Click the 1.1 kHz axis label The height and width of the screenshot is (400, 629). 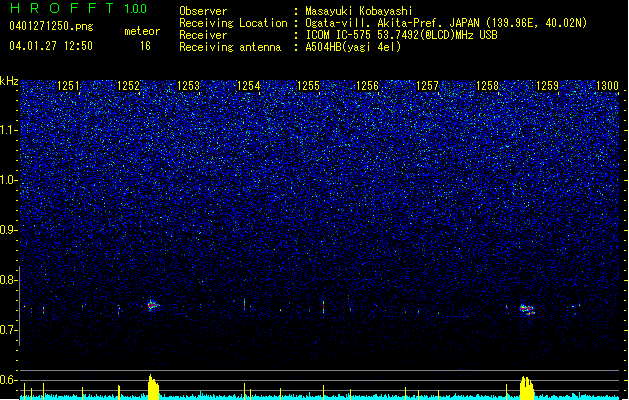(9, 130)
